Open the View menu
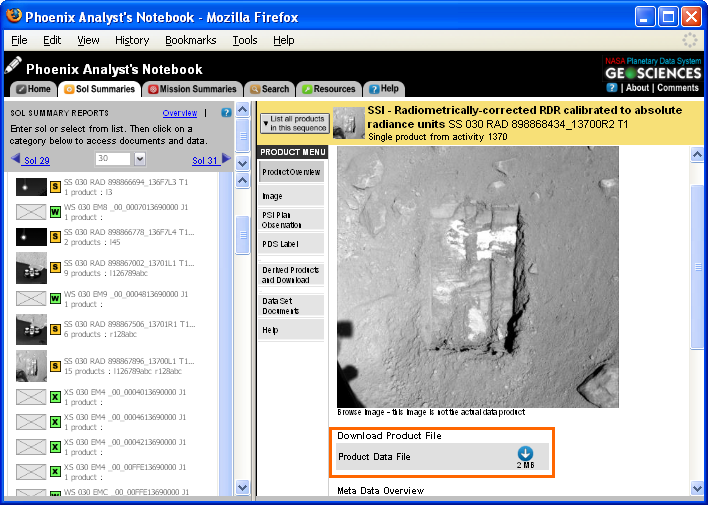 88,40
